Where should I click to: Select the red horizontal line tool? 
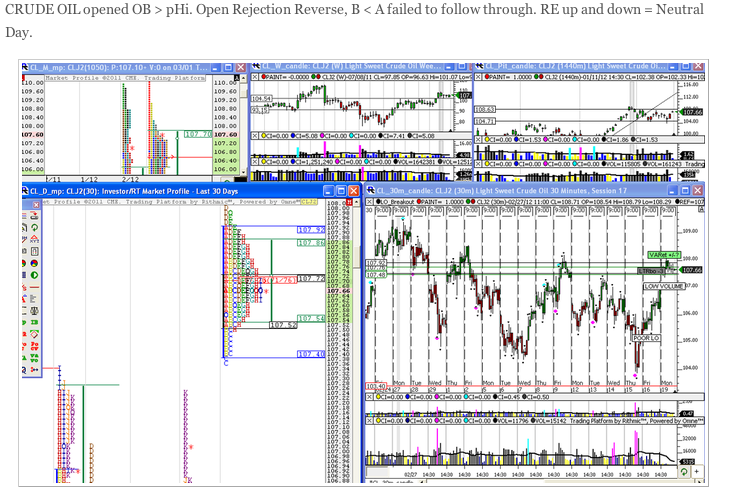point(34,287)
